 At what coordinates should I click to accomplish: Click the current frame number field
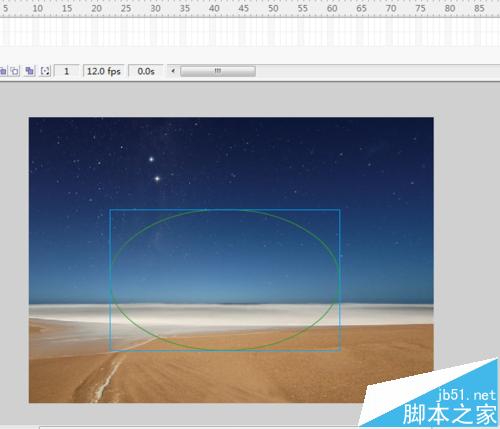(67, 71)
